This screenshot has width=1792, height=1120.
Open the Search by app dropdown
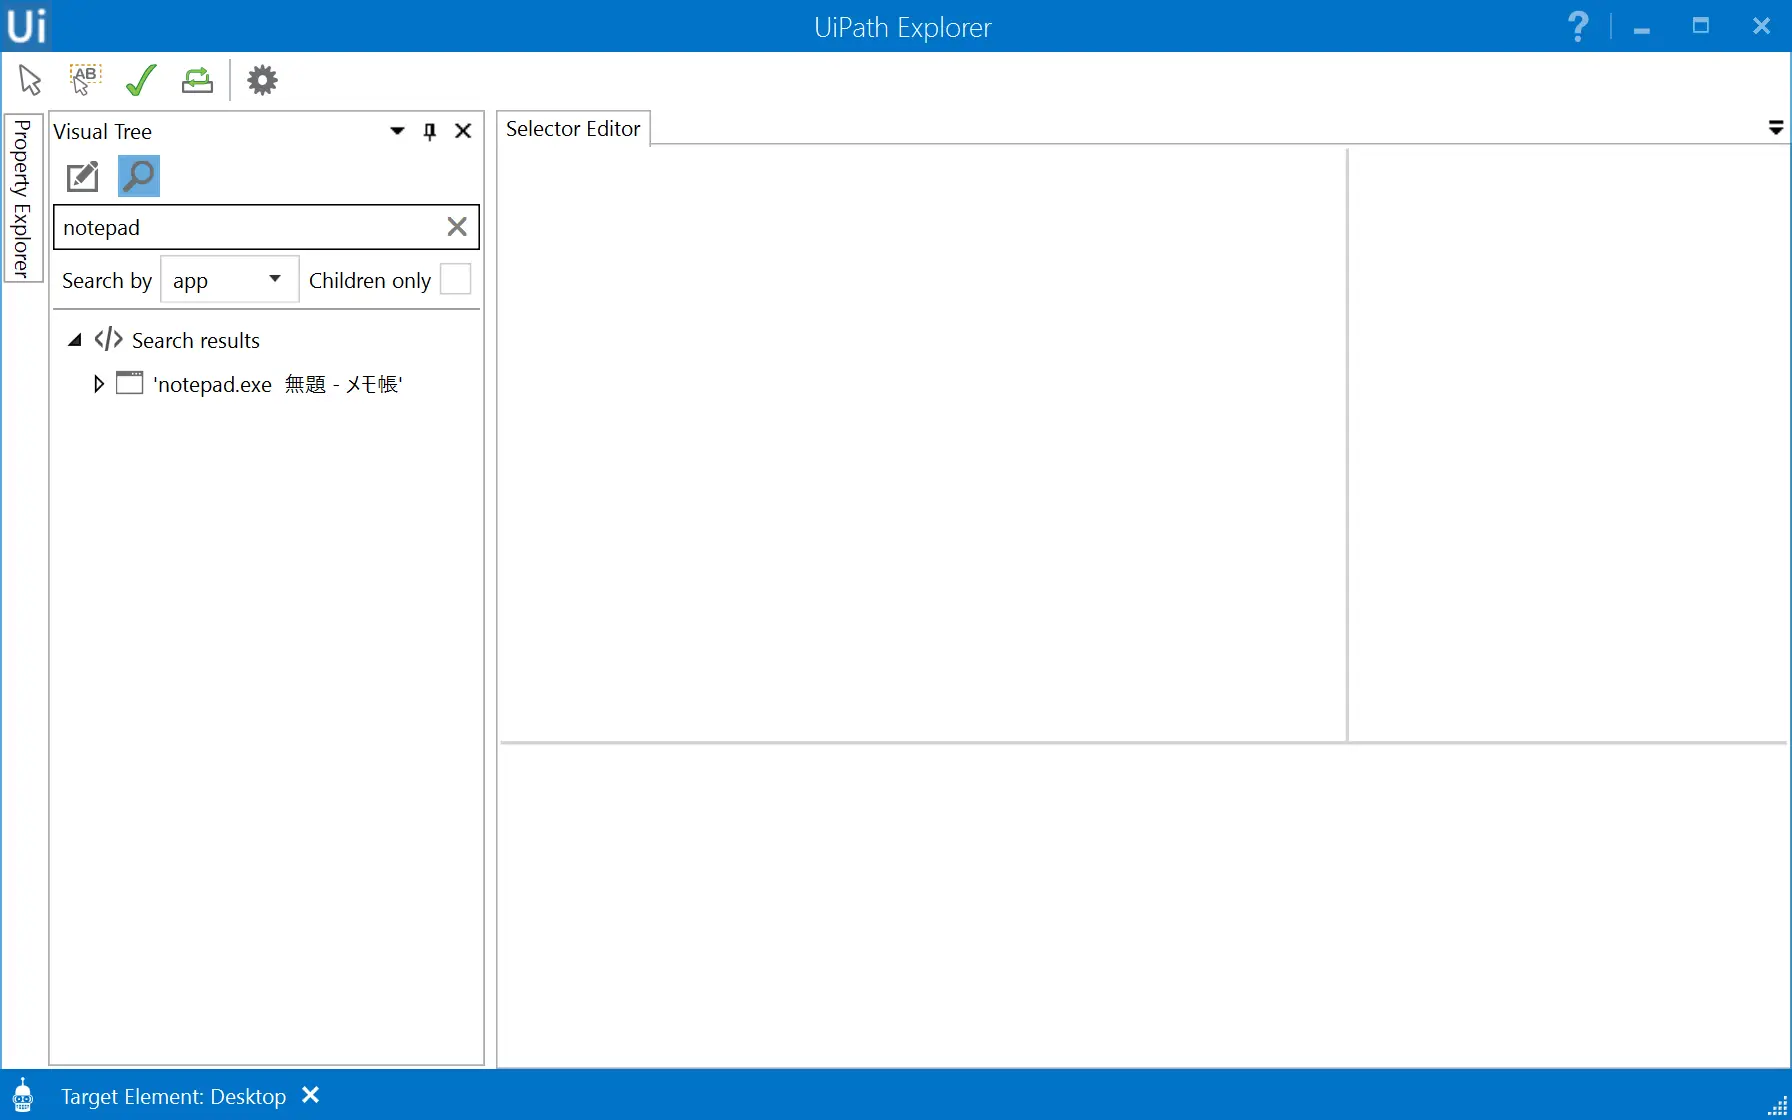230,280
